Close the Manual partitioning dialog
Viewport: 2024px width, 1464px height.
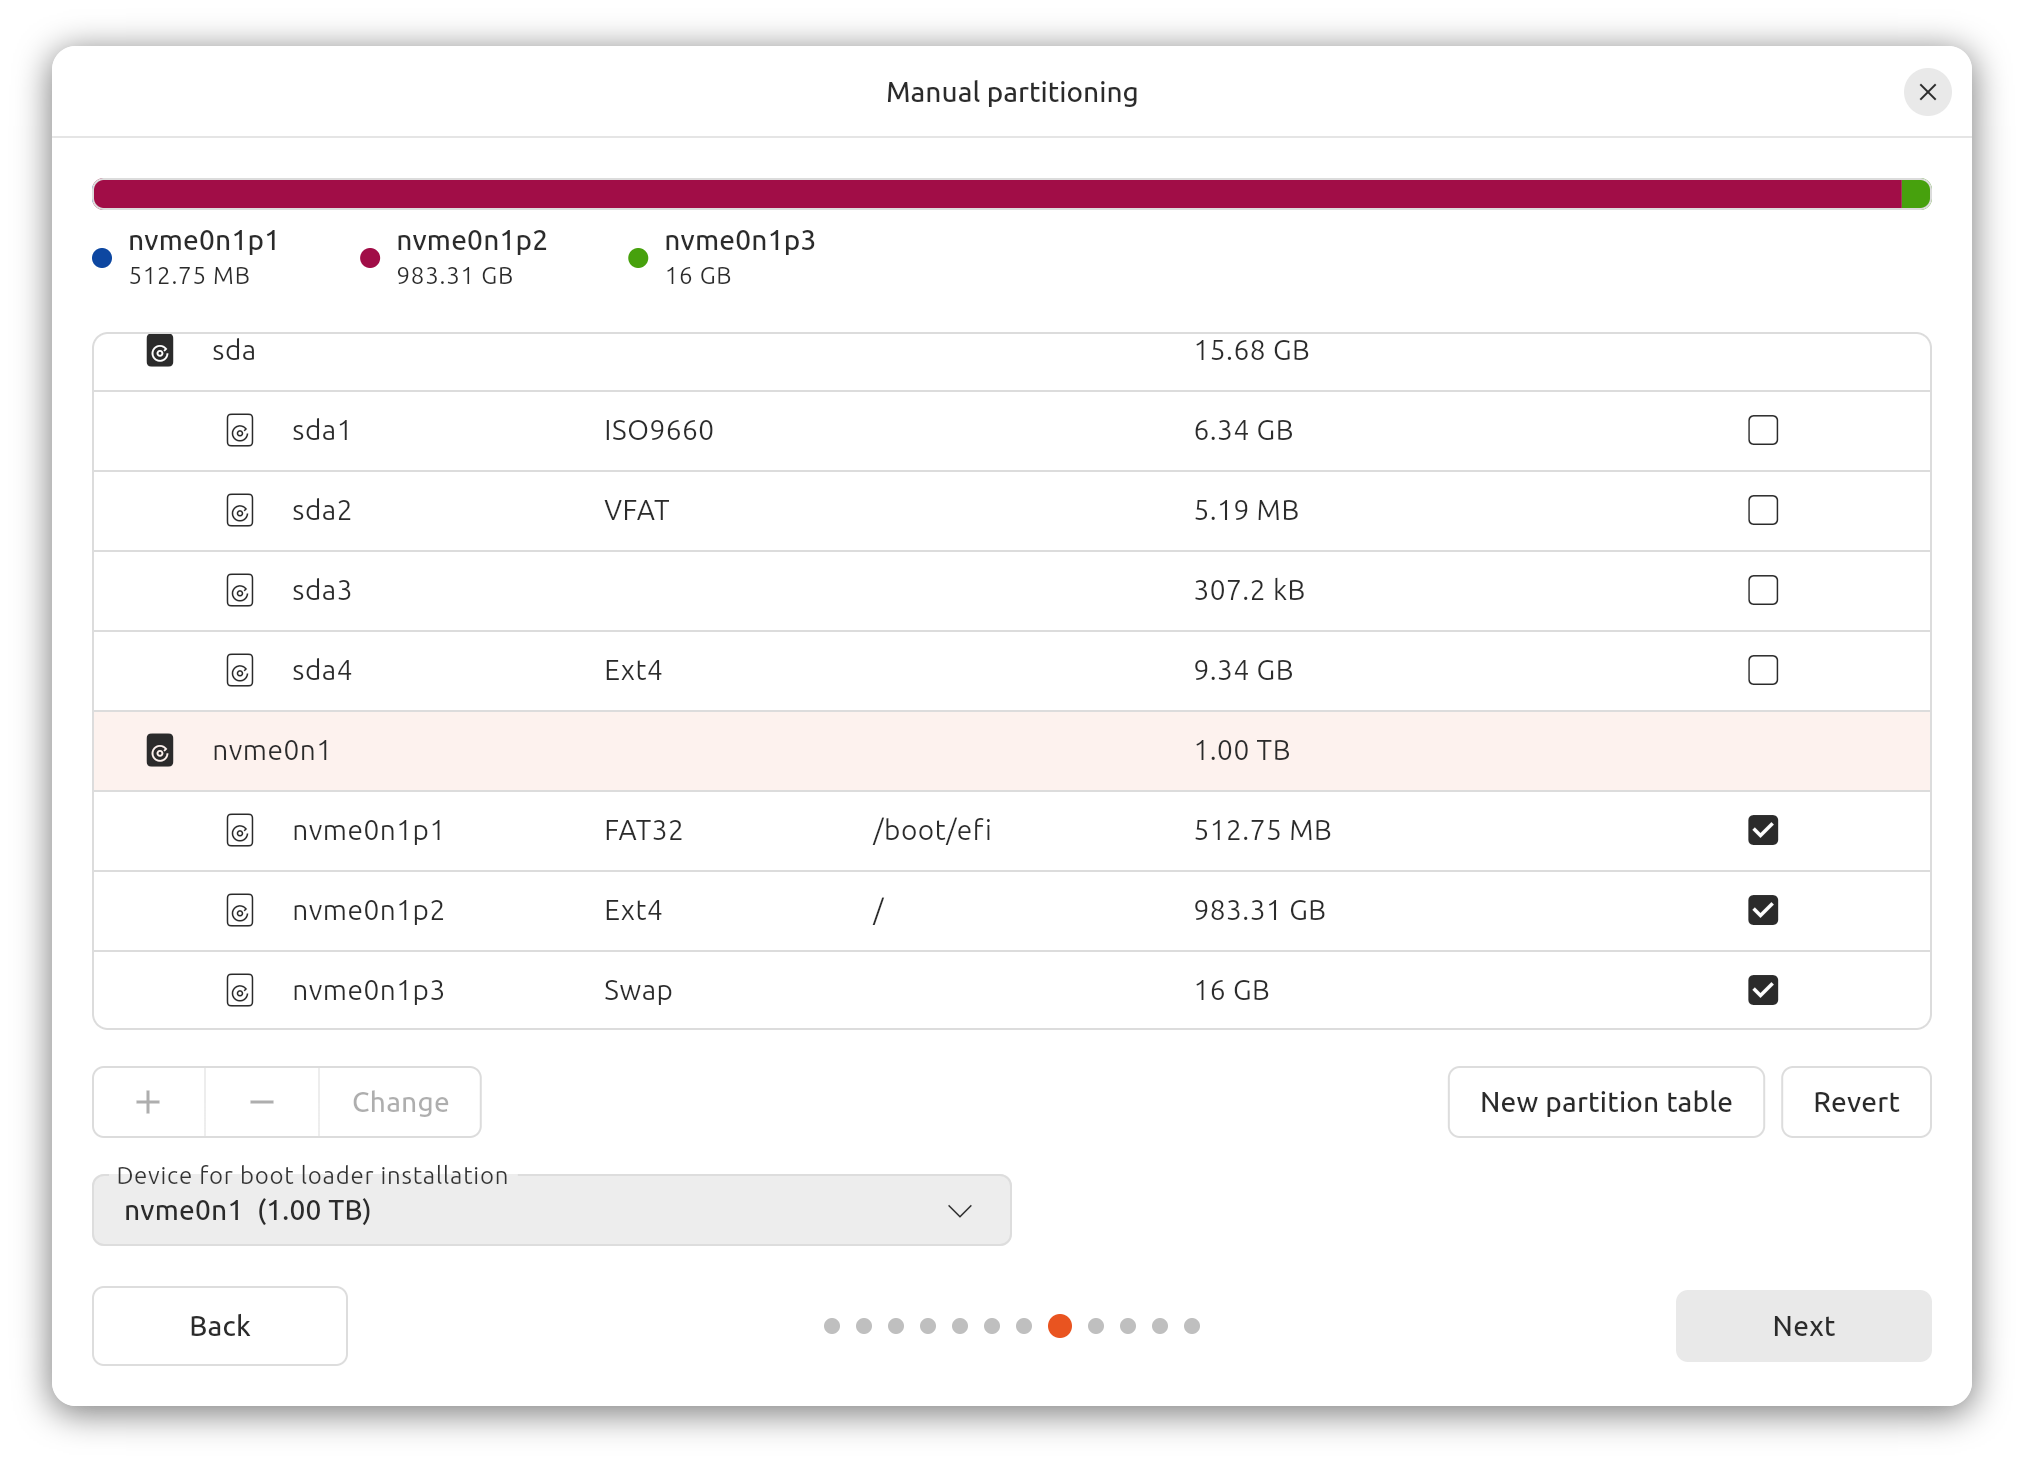(x=1927, y=92)
